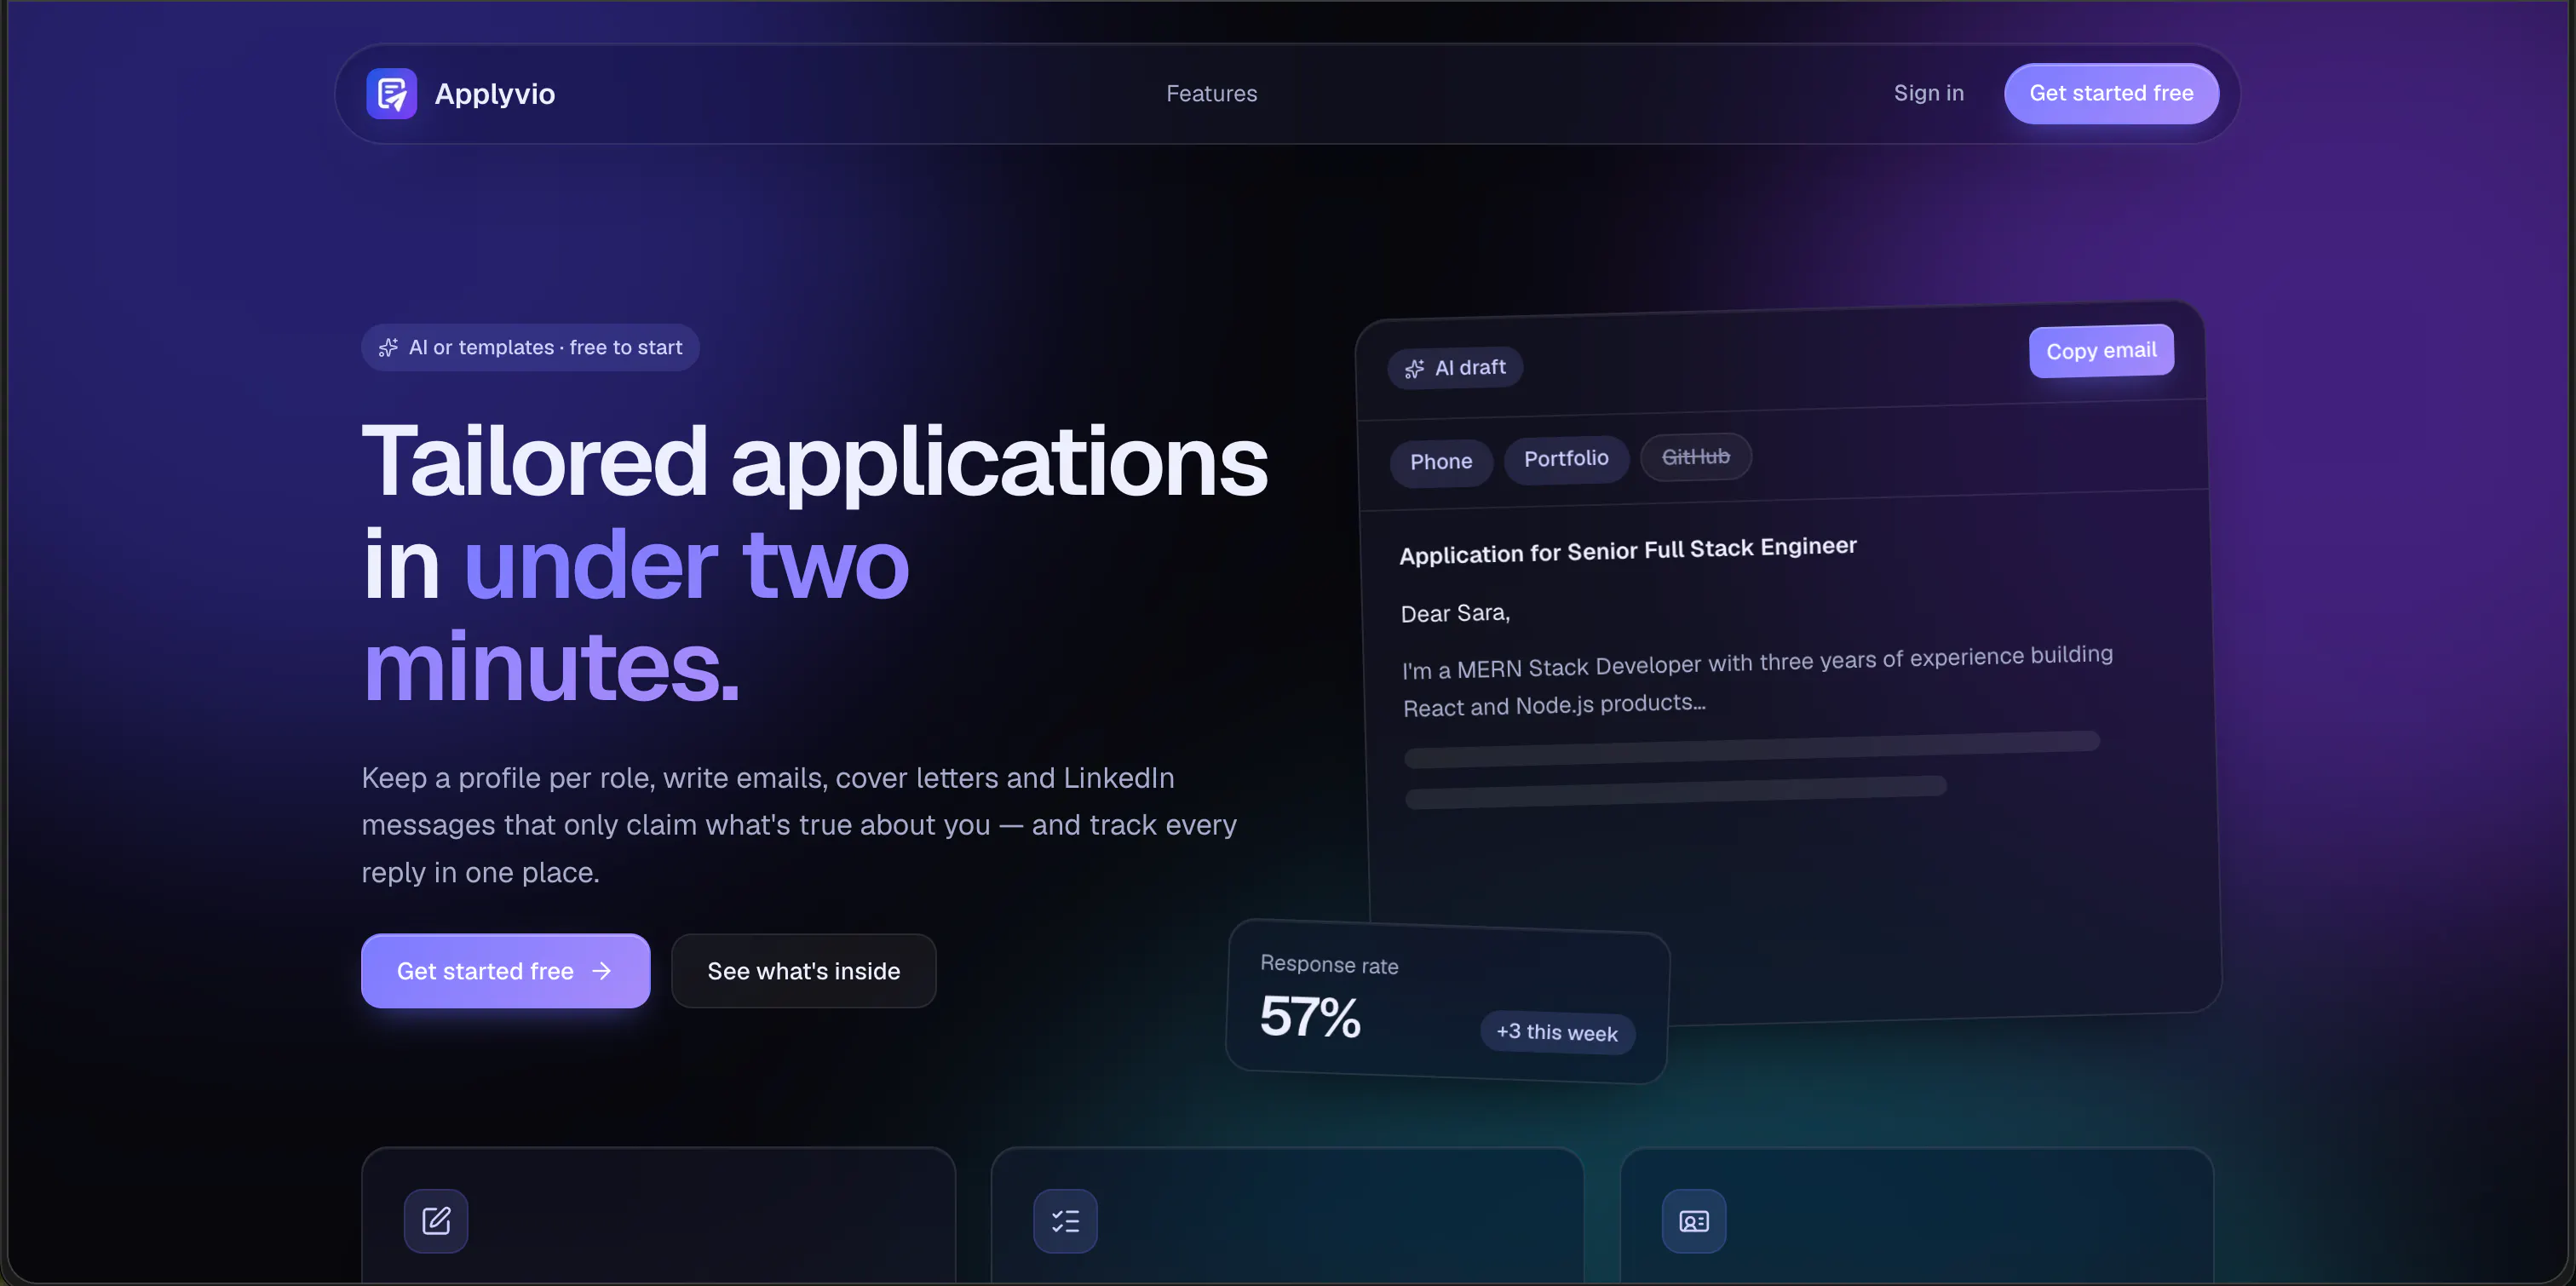Open the Sign in link
Image resolution: width=2576 pixels, height=1286 pixels.
1928,93
